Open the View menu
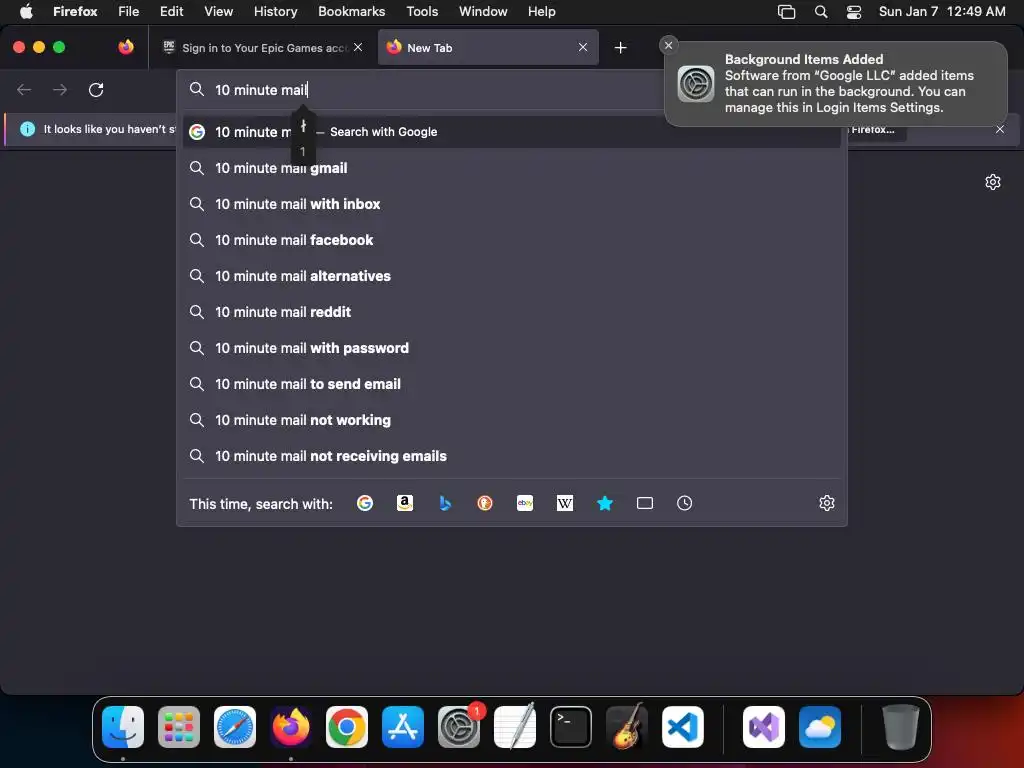Viewport: 1024px width, 768px height. pyautogui.click(x=218, y=11)
